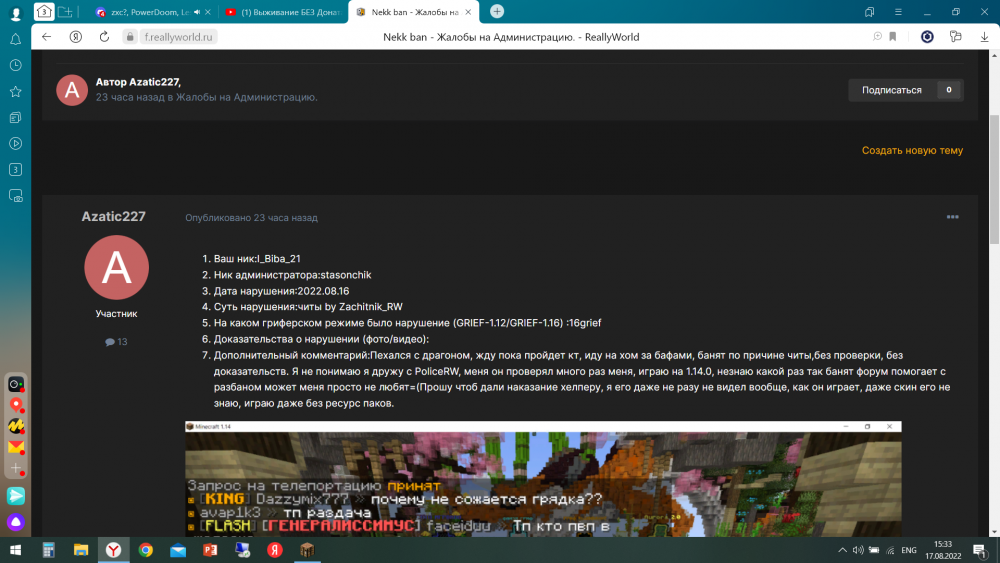Close the Nekk ban tab
This screenshot has height=563, width=1000.
[x=468, y=12]
